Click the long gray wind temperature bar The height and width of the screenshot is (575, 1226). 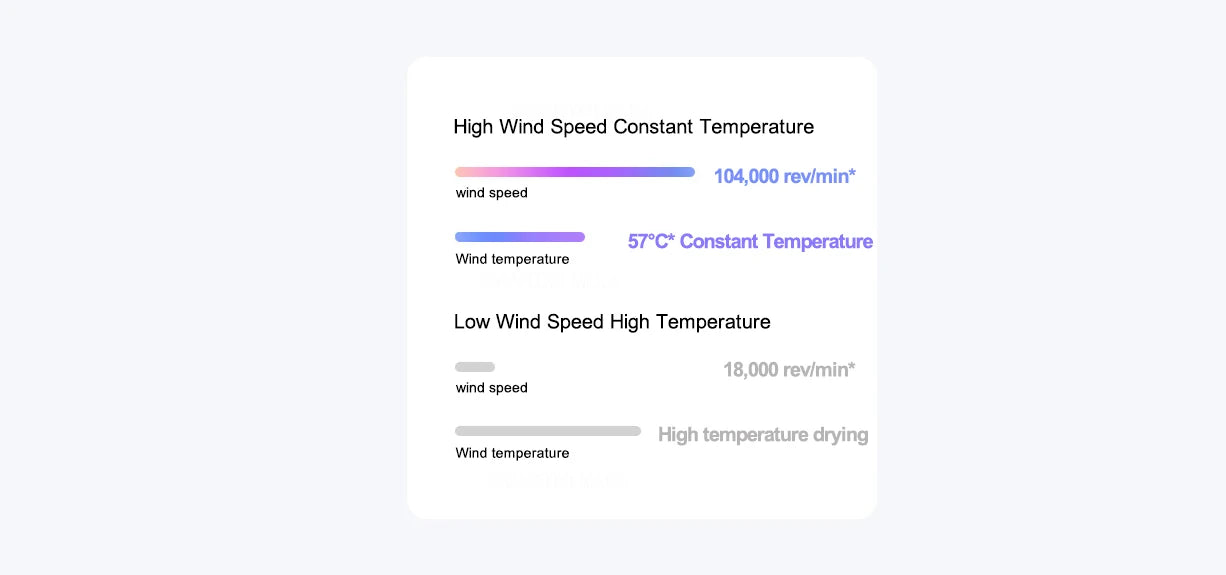(547, 431)
